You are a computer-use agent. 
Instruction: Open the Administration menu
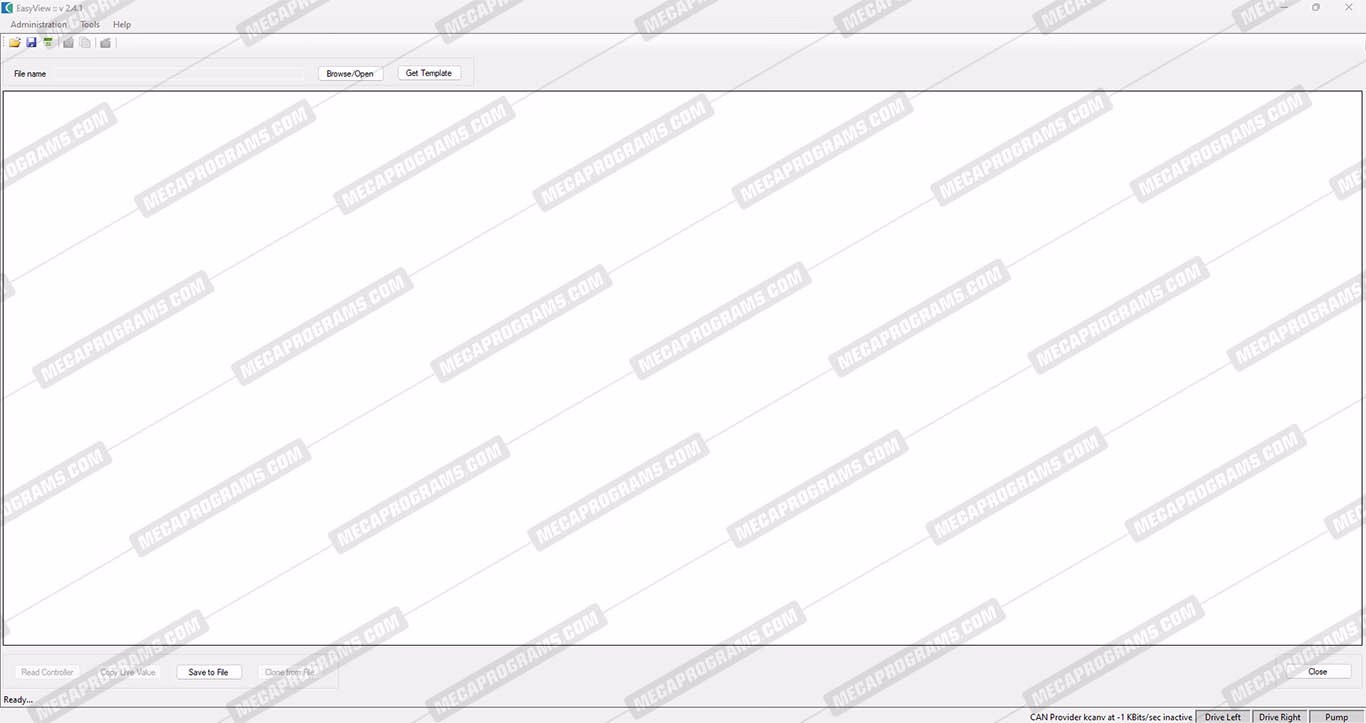39,24
